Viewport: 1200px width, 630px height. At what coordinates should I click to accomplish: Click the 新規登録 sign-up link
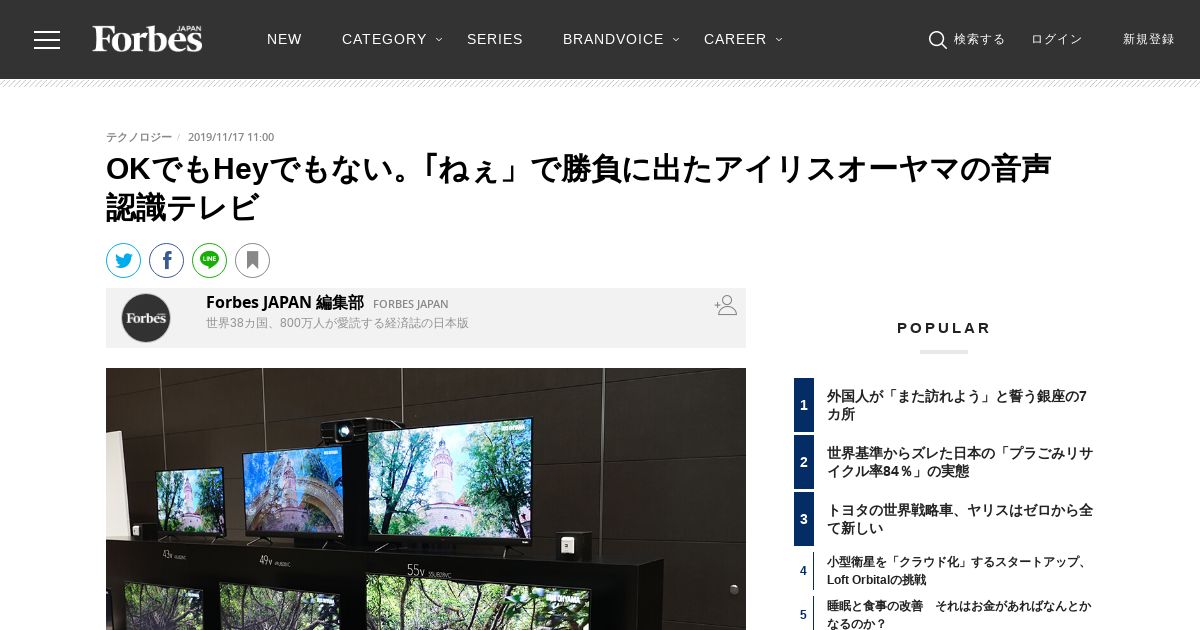click(1148, 39)
